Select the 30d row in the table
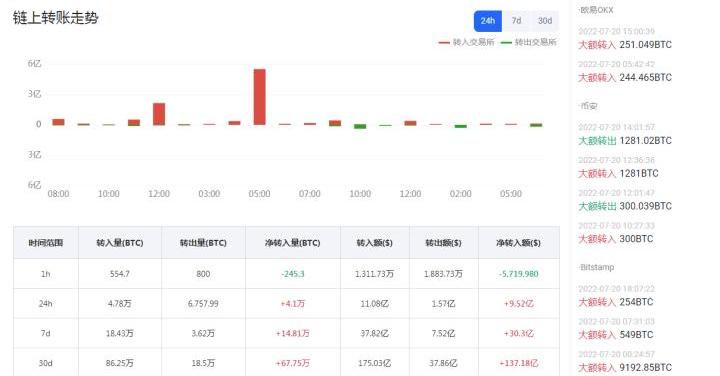This screenshot has width=720, height=376. pyautogui.click(x=287, y=363)
